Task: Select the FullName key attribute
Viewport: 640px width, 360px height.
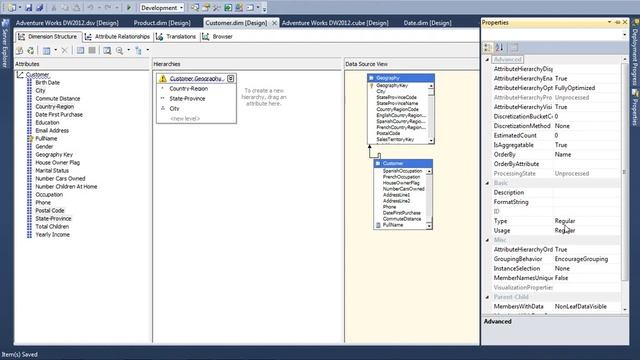Action: click(x=46, y=138)
